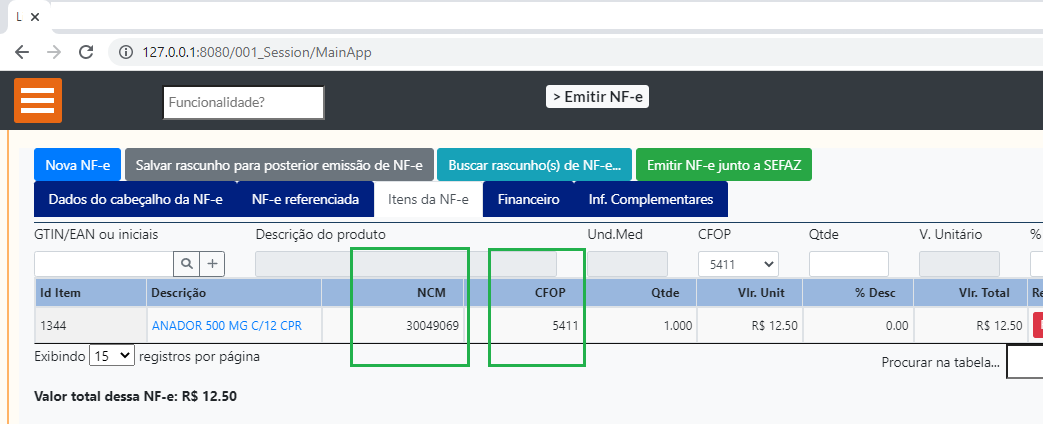Expand the CFOP dropdown showing 5411
The width and height of the screenshot is (1043, 424).
737,264
